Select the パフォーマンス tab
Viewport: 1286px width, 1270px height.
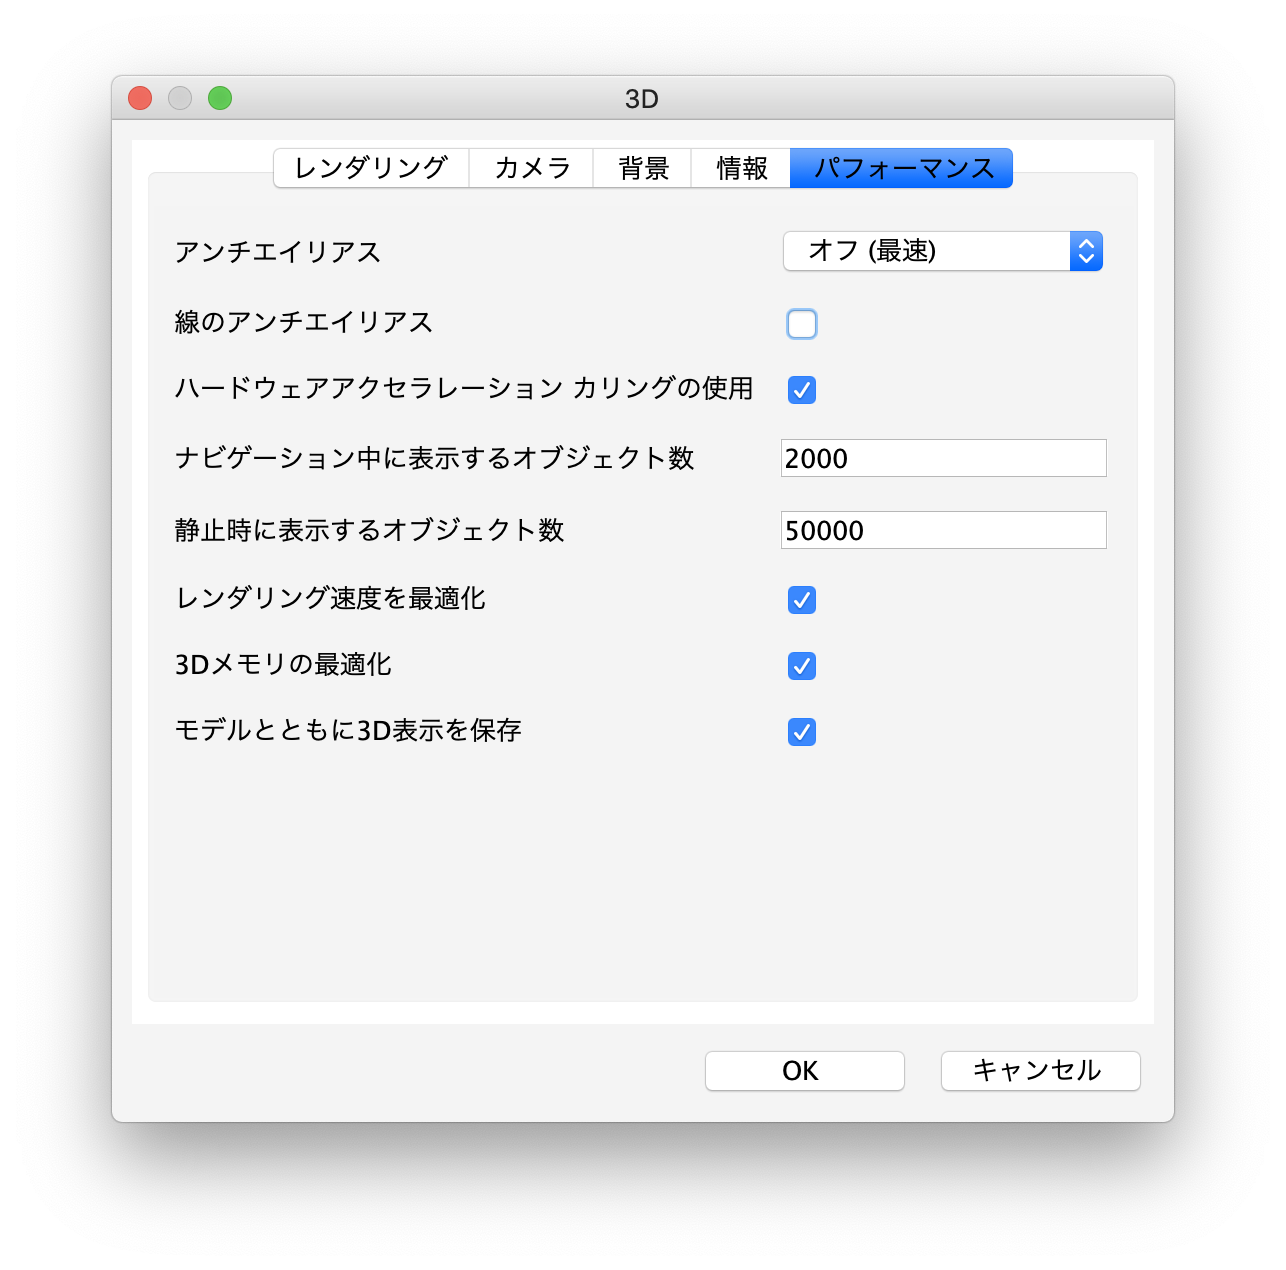coord(901,168)
